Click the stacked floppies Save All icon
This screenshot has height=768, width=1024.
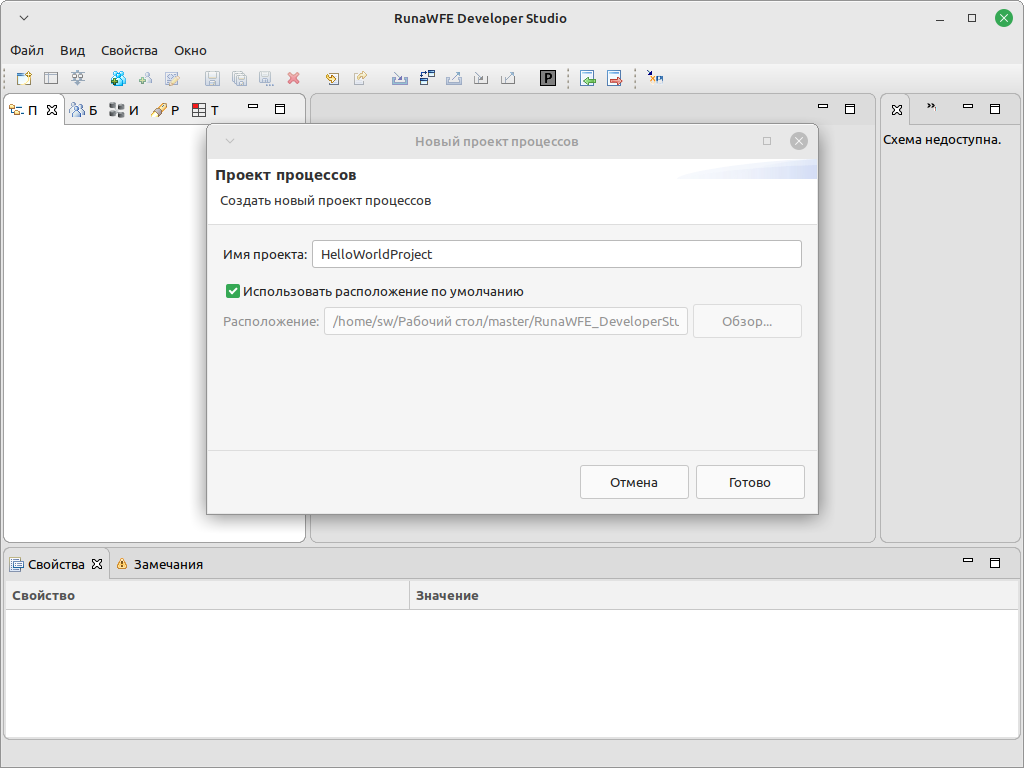click(240, 78)
